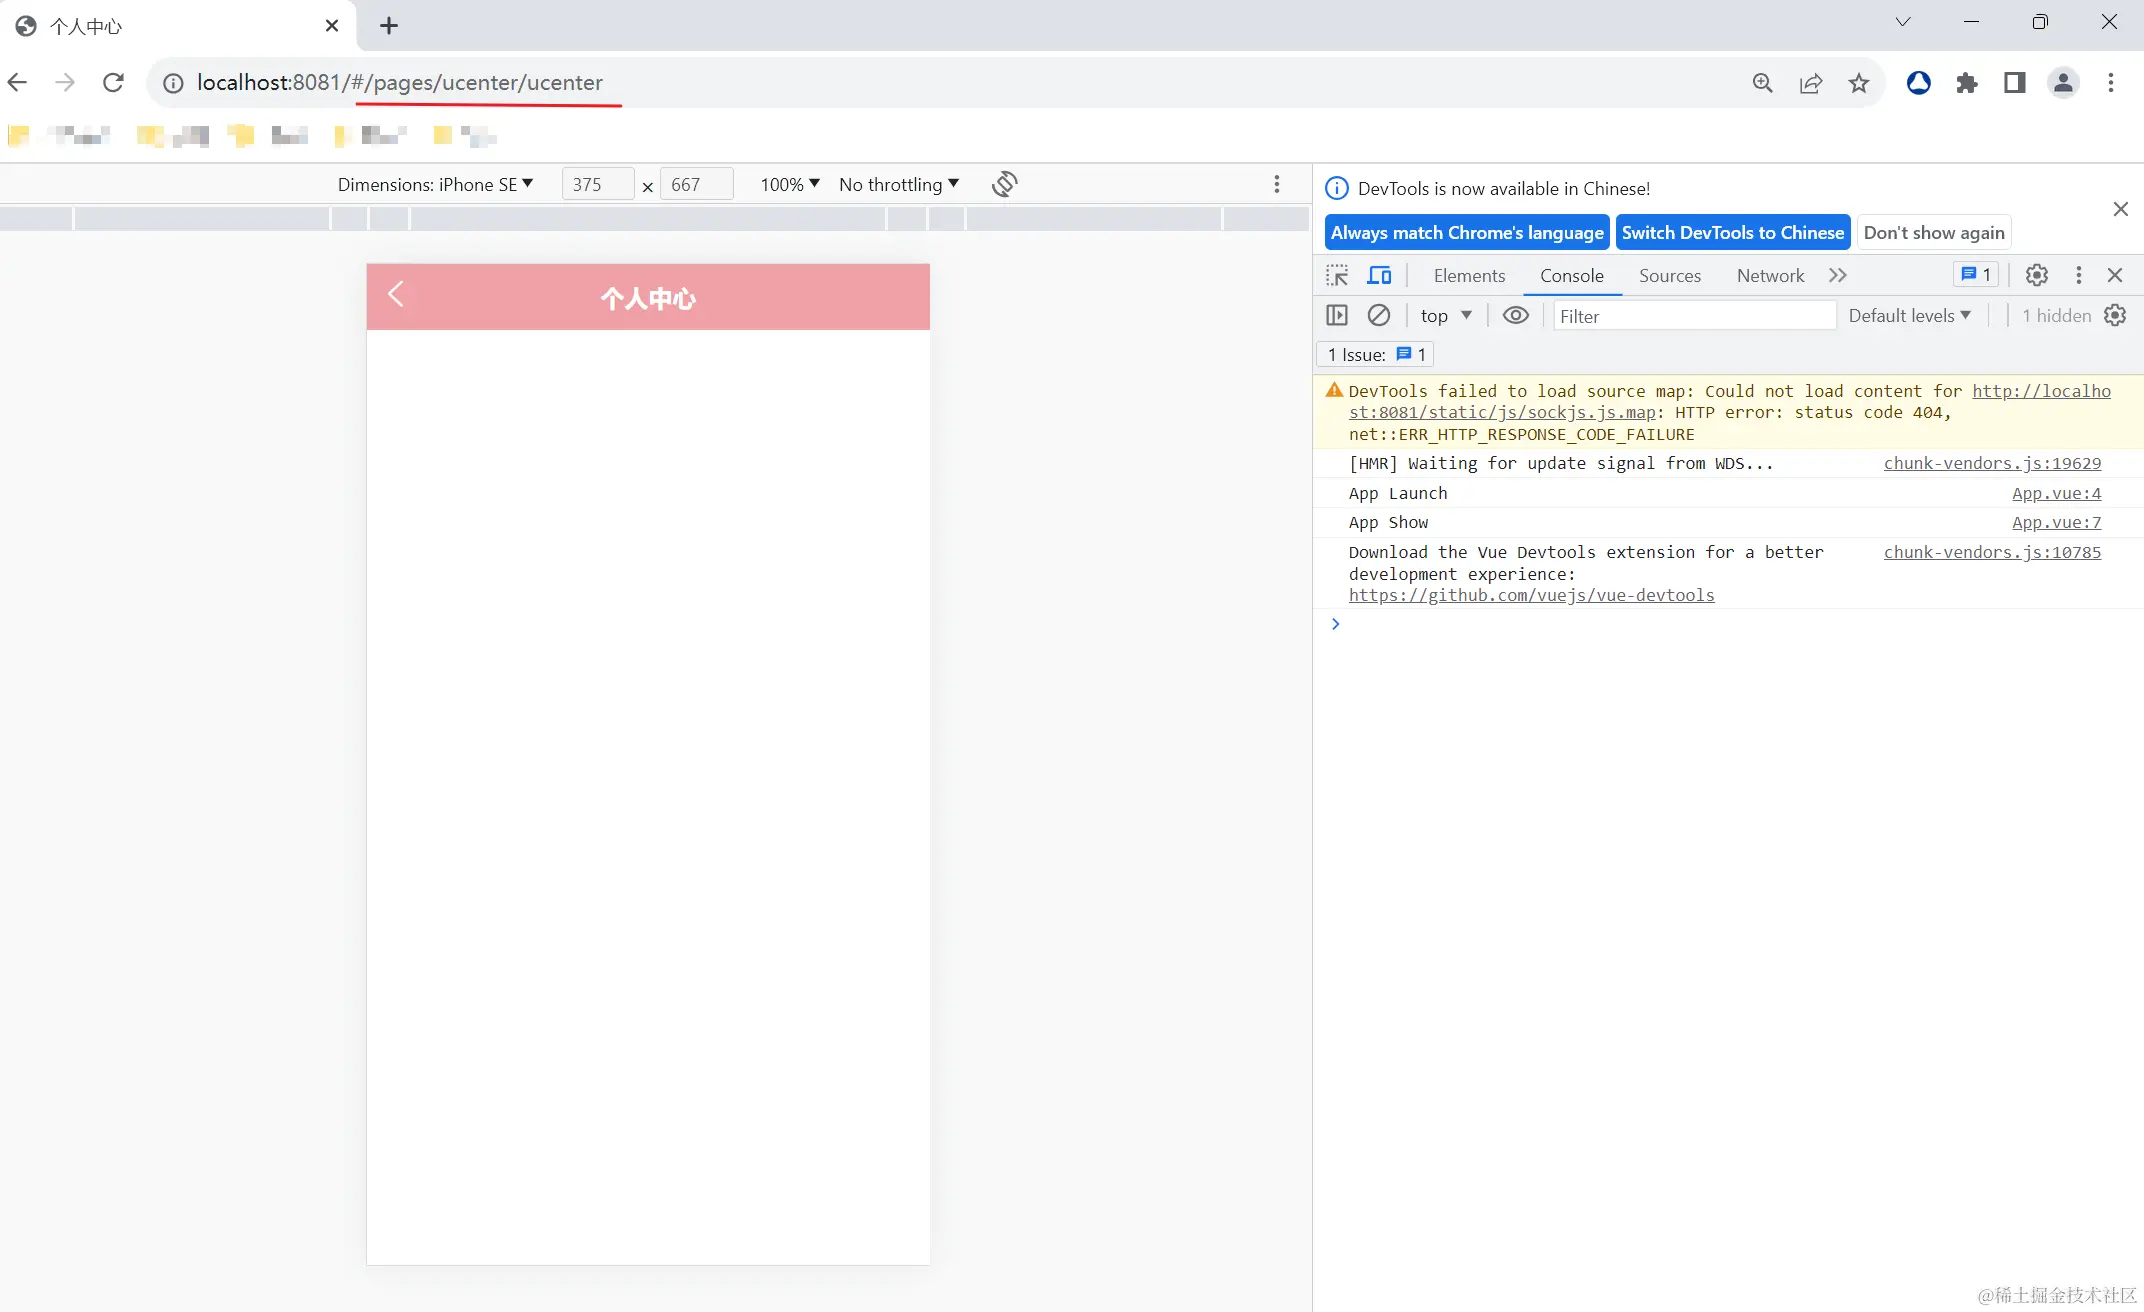Switch to the Network tab
The image size is (2144, 1312).
coord(1770,275)
